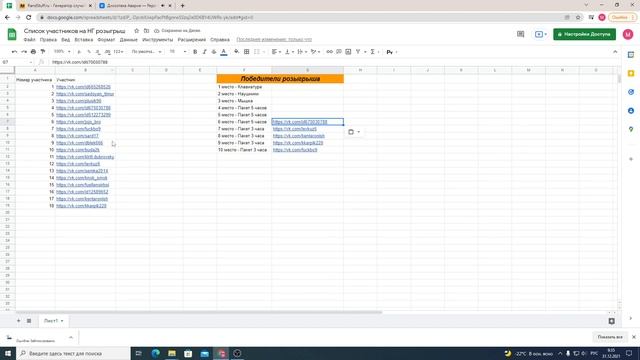Open the Расширения menu
The height and width of the screenshot is (360, 640).
(x=192, y=40)
